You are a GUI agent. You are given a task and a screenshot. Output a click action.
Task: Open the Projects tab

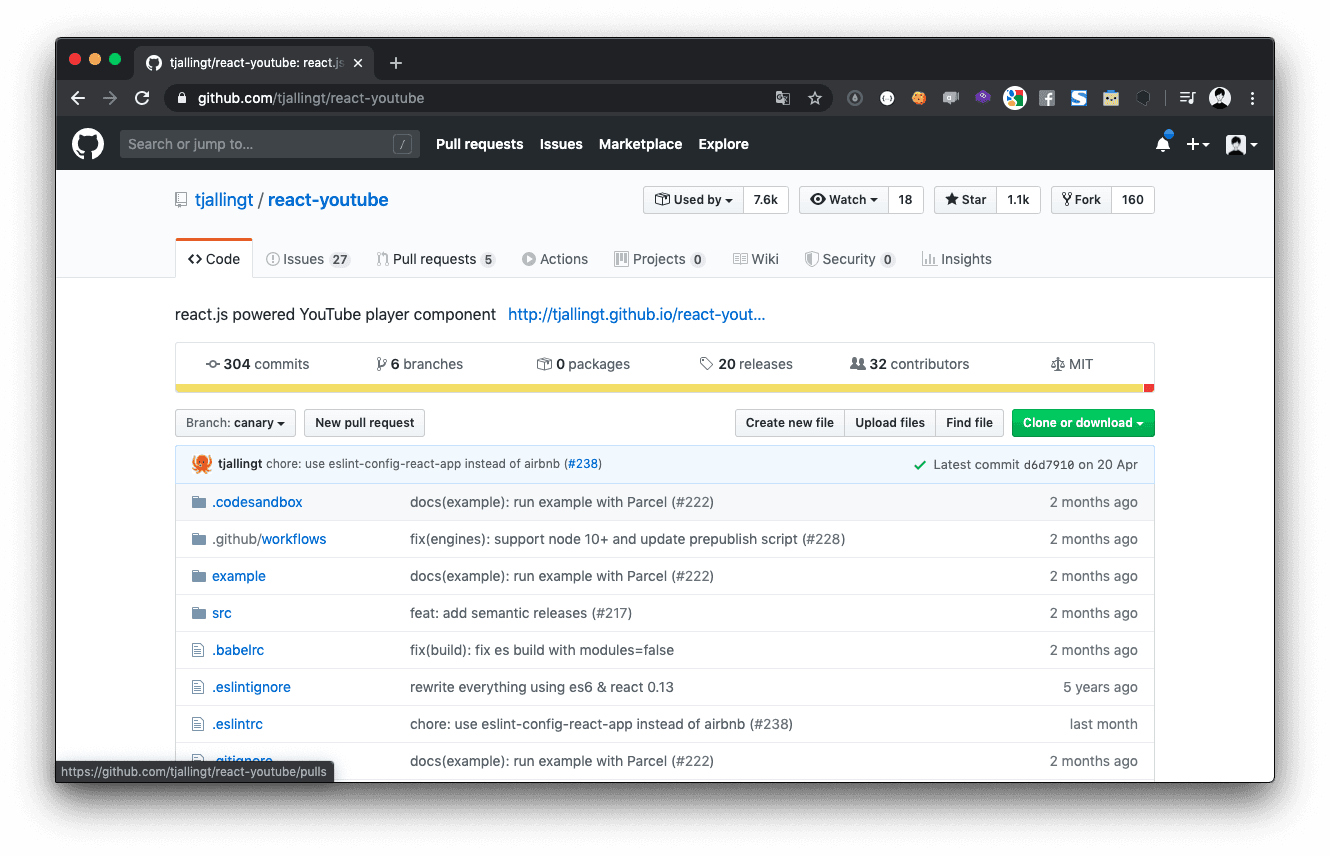pos(659,259)
